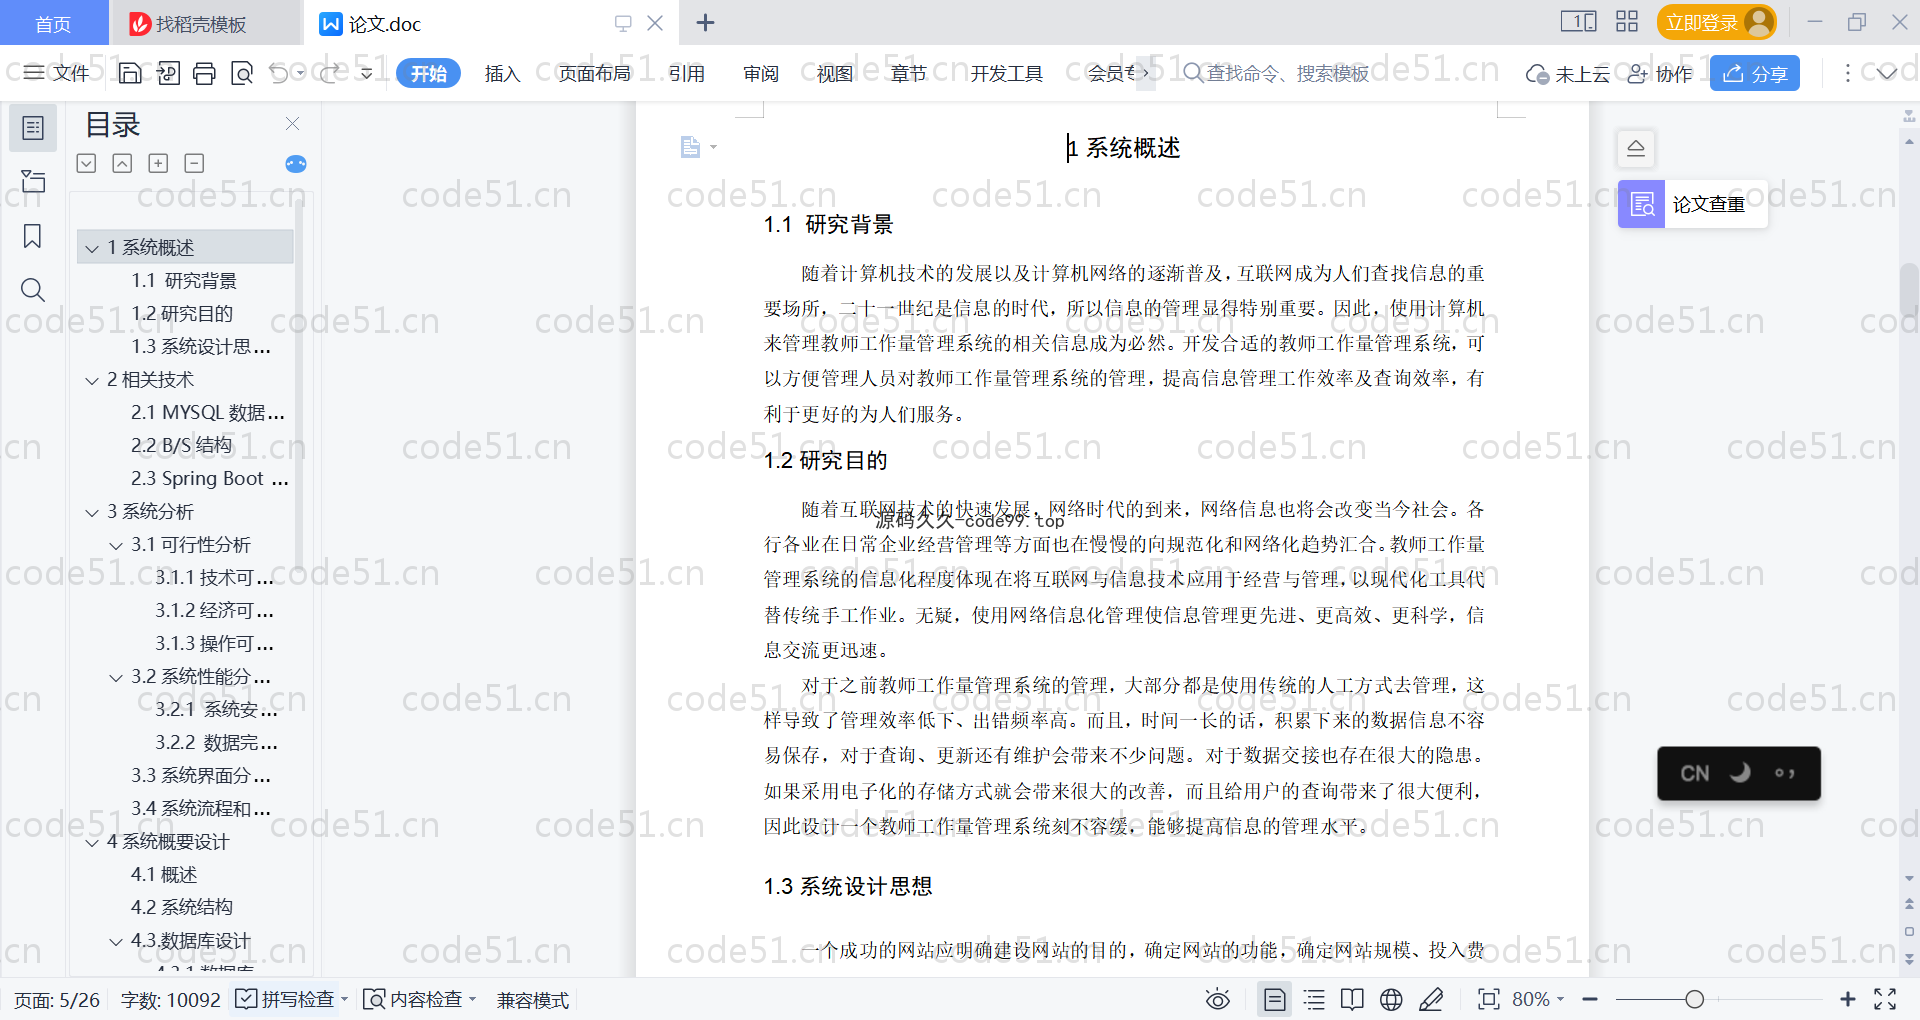1920x1020 pixels.
Task: Switch to reading mode view icon
Action: click(x=1352, y=999)
